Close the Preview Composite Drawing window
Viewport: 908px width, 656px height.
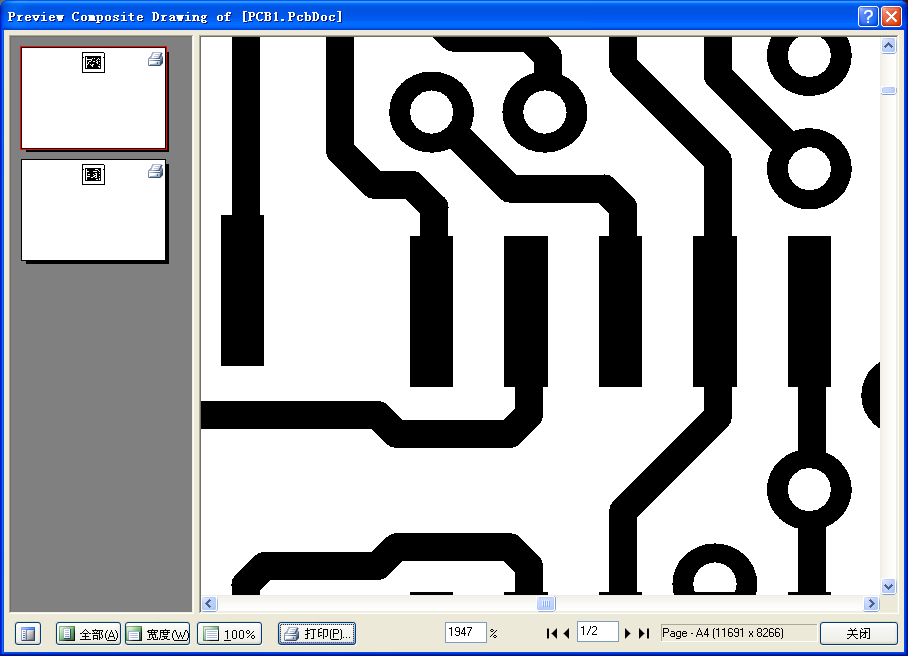[x=891, y=16]
